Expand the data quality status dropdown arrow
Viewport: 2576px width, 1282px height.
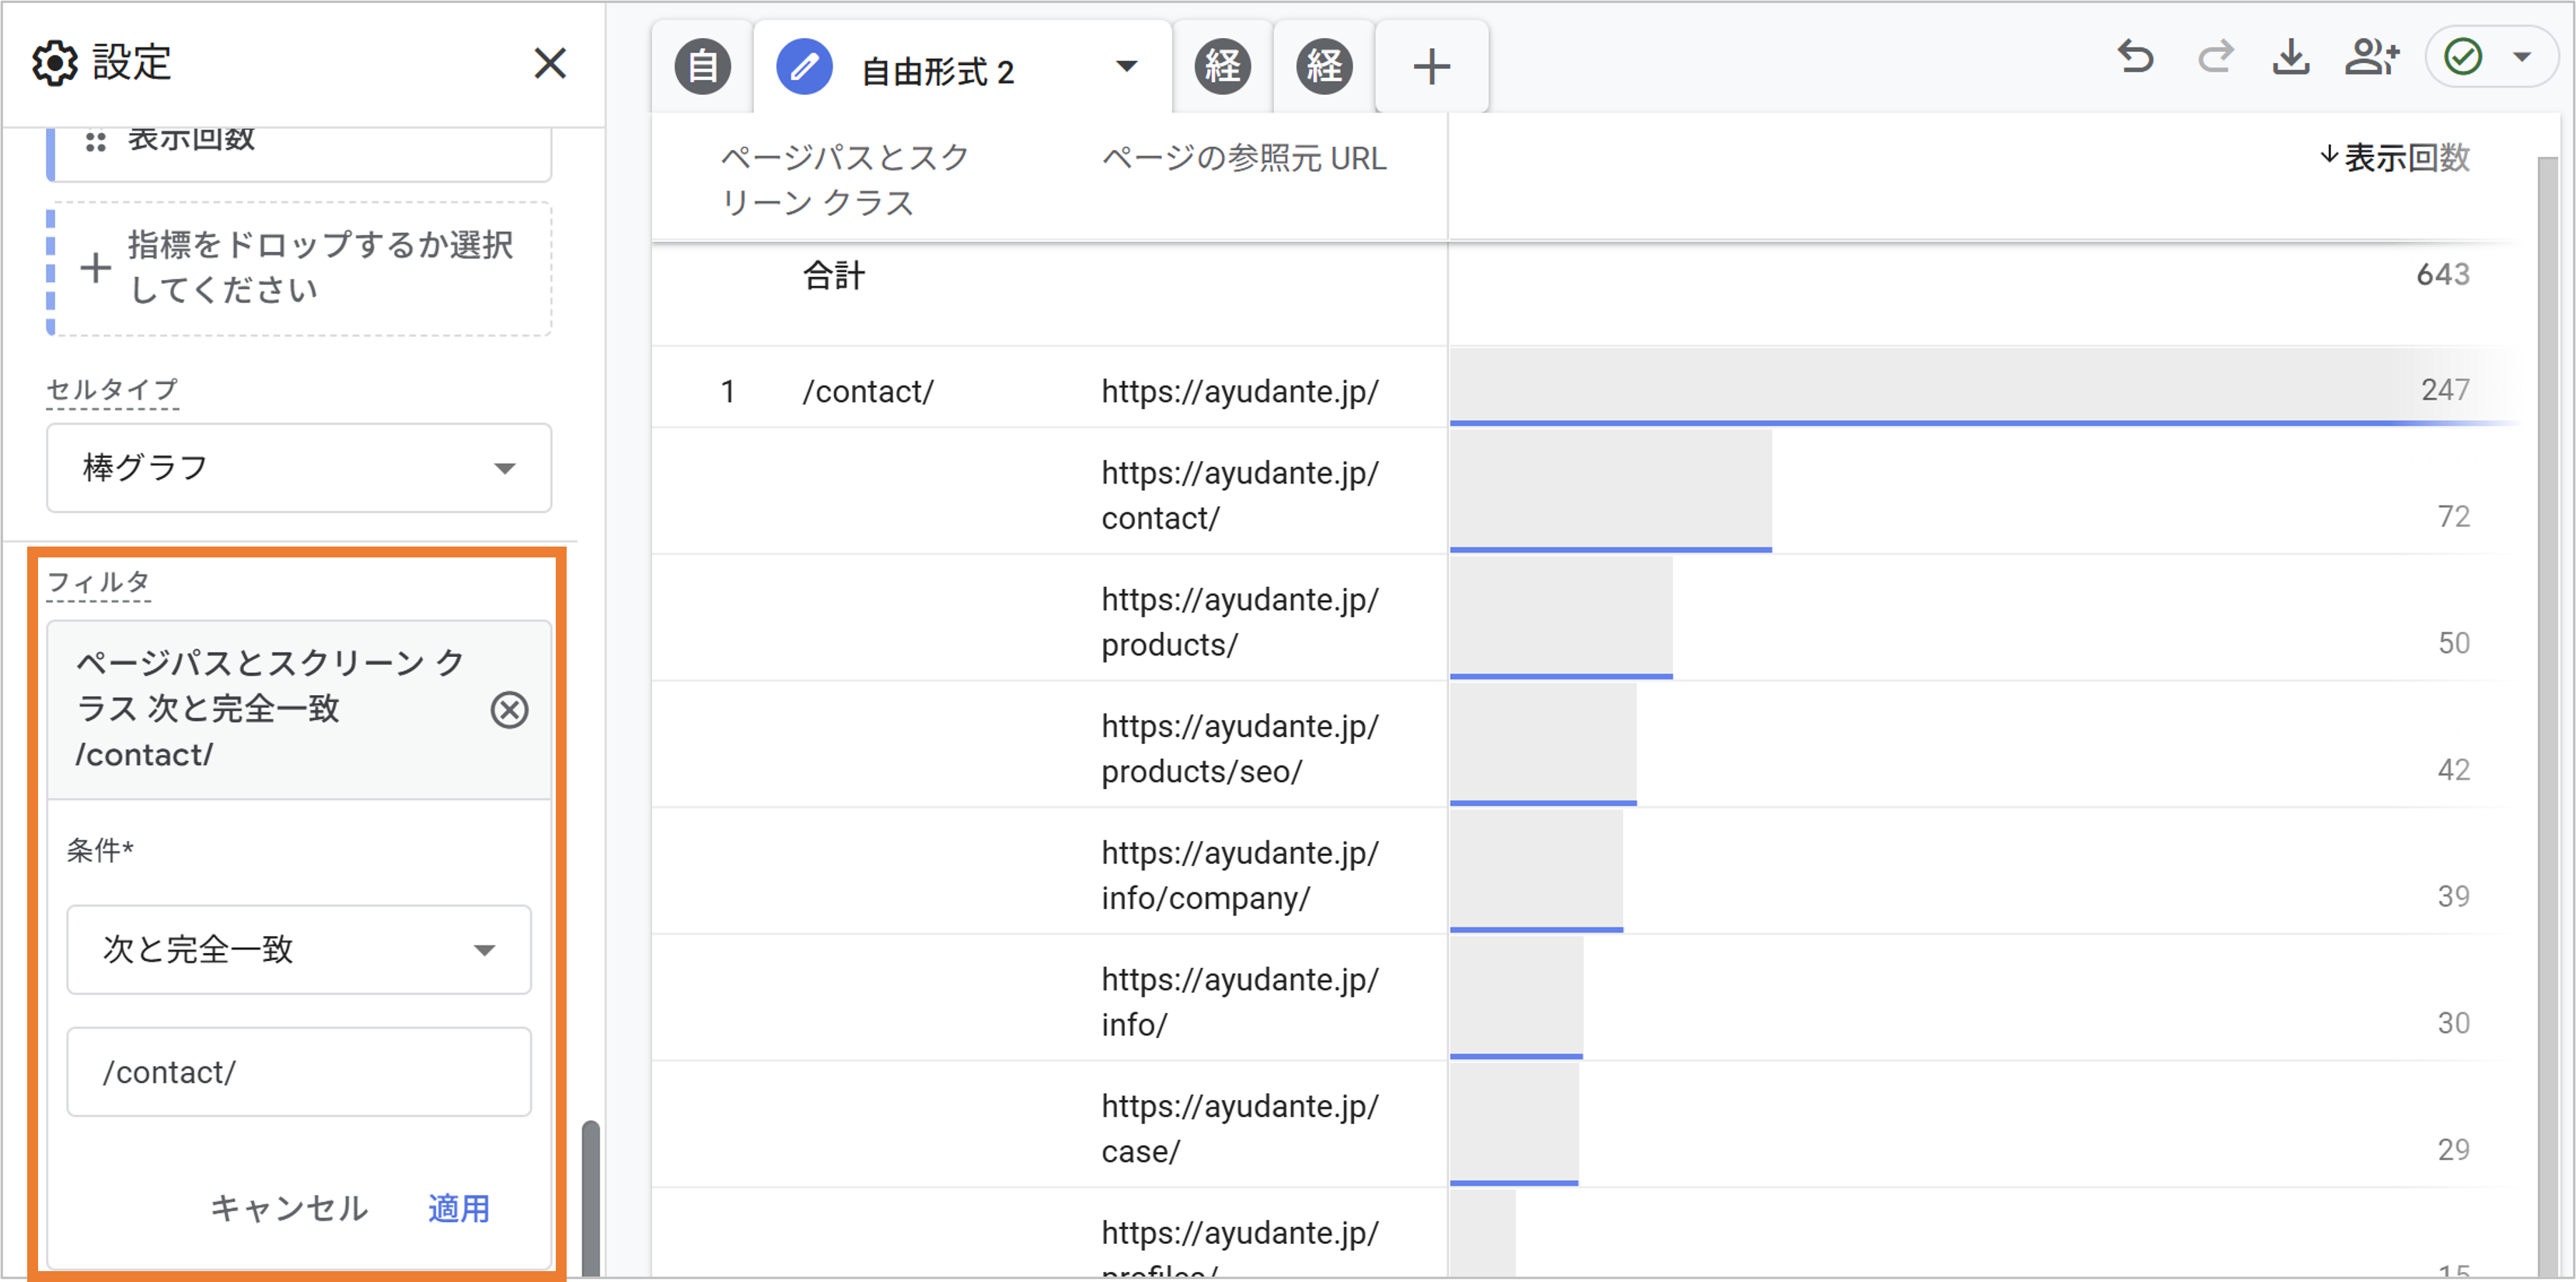pos(2522,57)
